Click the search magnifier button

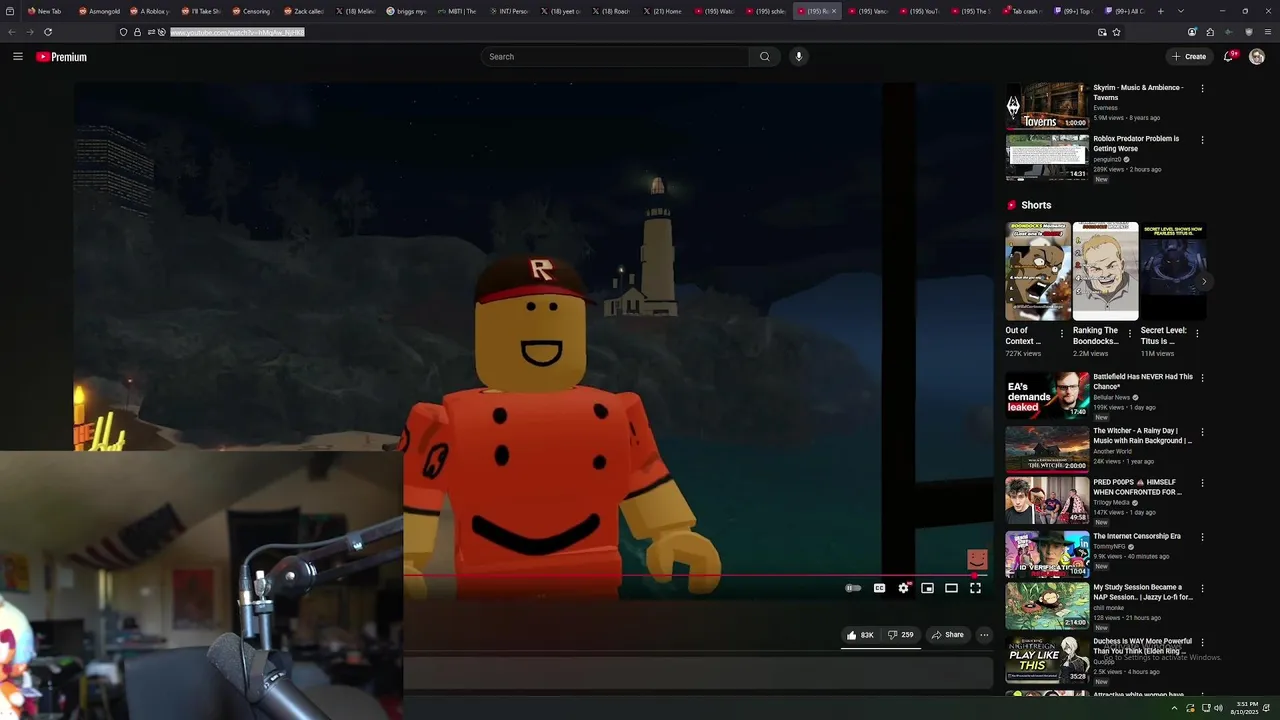coord(765,57)
